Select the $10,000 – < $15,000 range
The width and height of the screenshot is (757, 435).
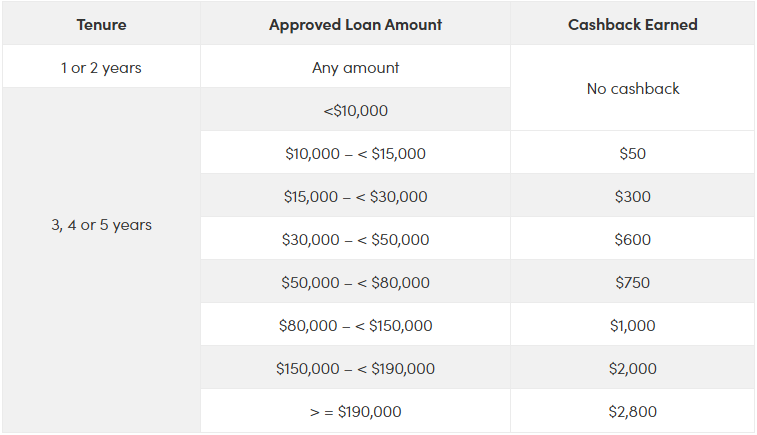[355, 154]
